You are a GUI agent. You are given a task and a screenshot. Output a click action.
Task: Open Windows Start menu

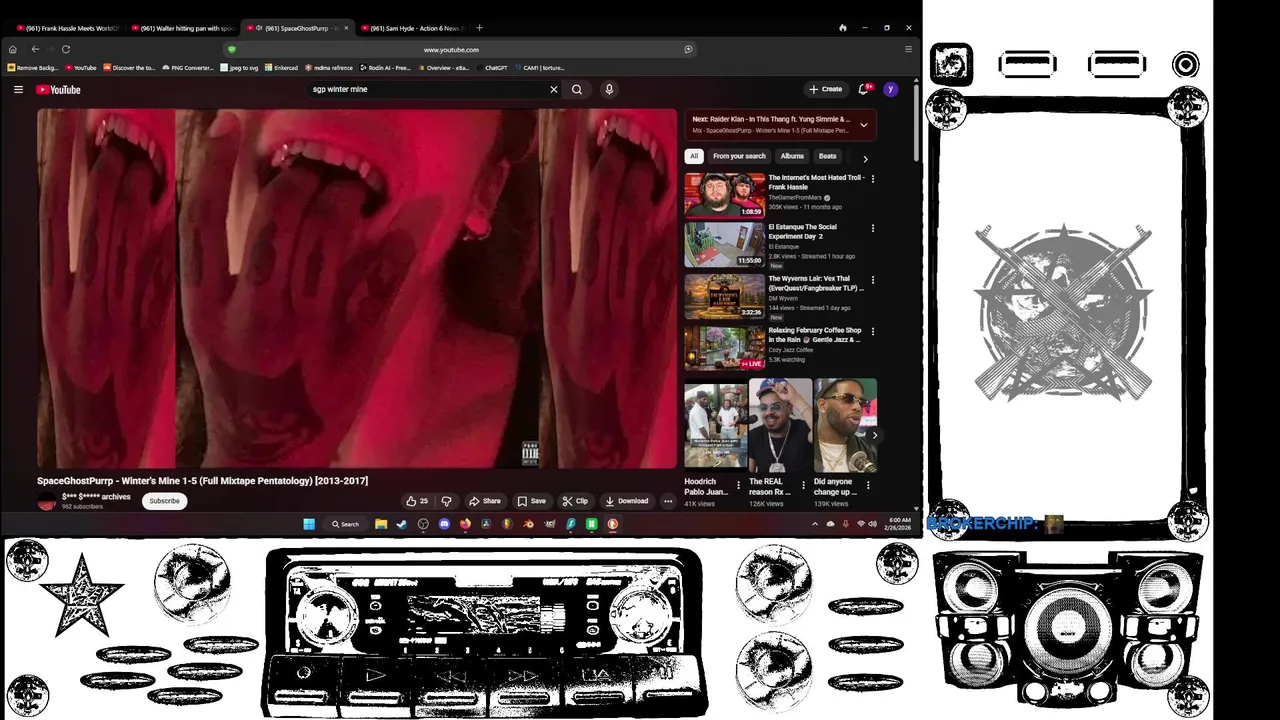pos(309,524)
